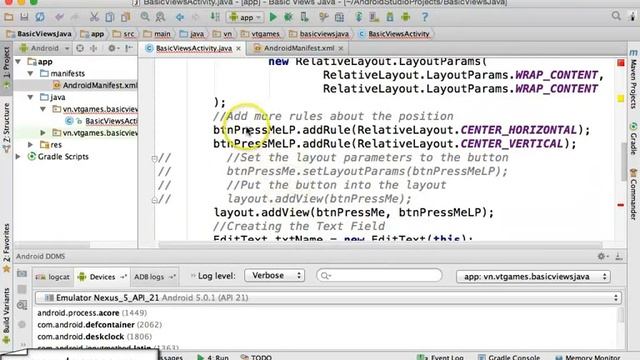Viewport: 640px width, 360px height.
Task: Collapse the manifests folder
Action: pyautogui.click(x=31, y=73)
